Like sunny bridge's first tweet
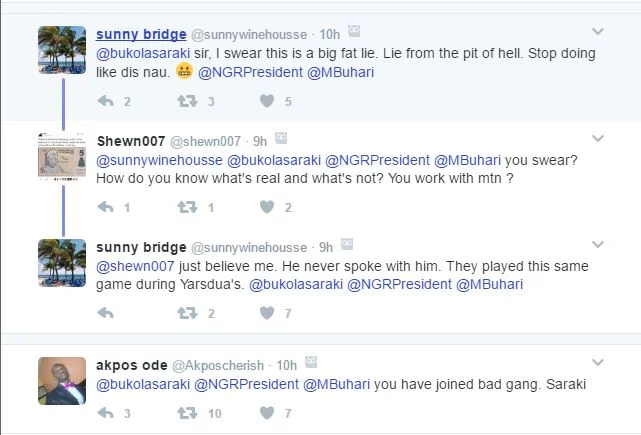This screenshot has width=641, height=435. (x=267, y=101)
